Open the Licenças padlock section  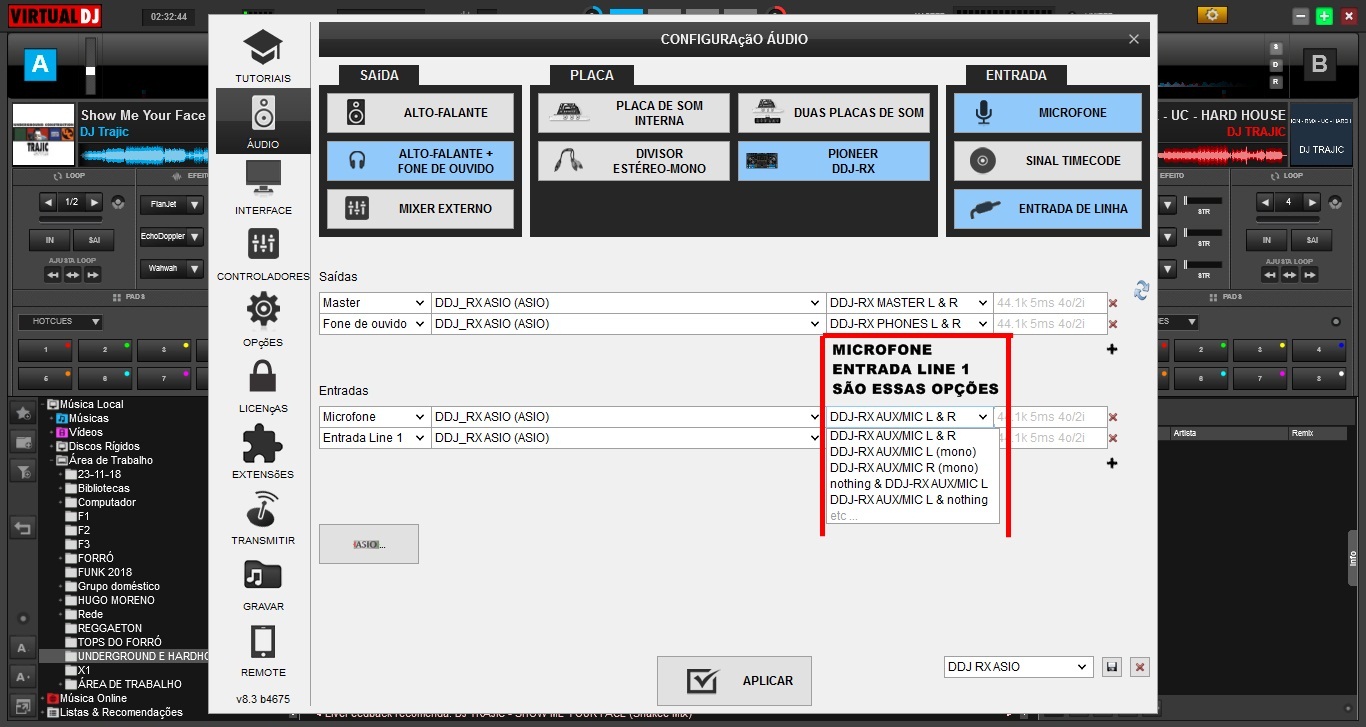263,386
